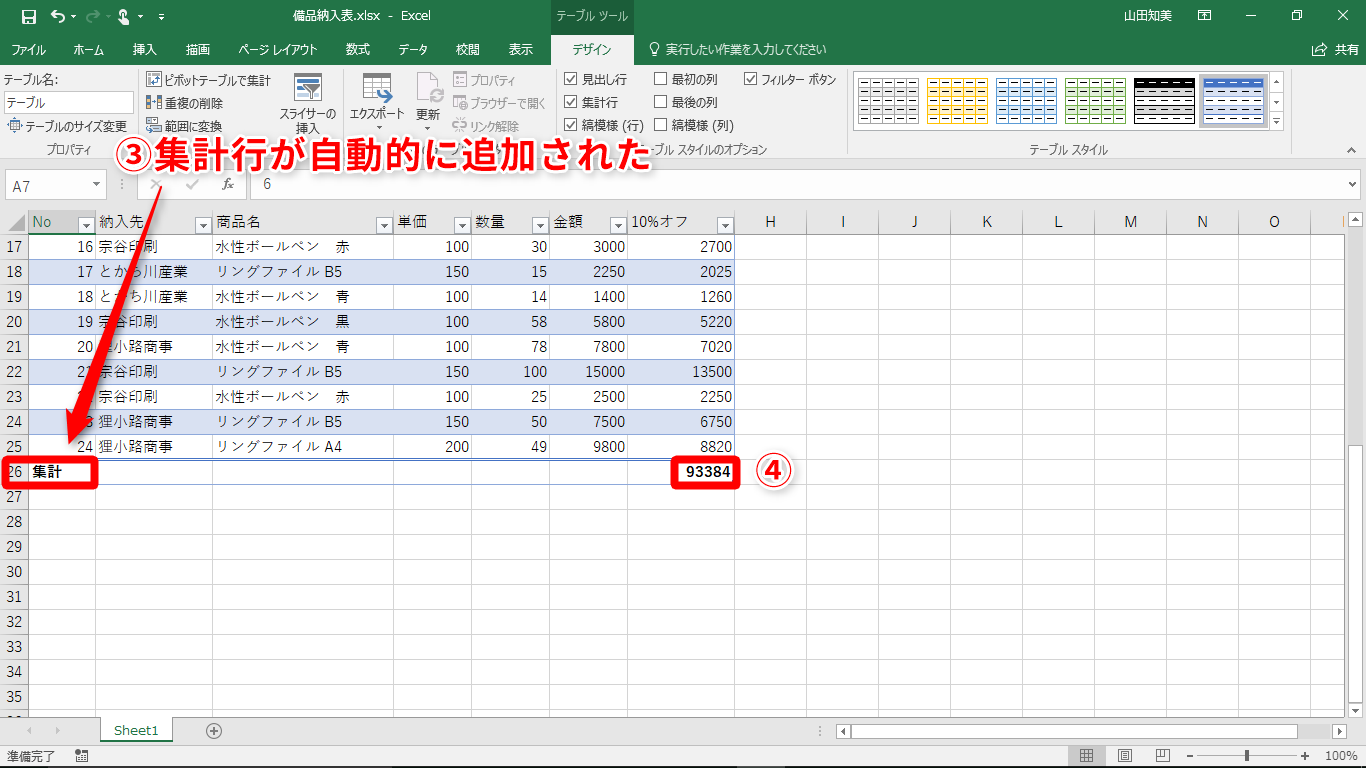The height and width of the screenshot is (768, 1366).
Task: Collapse the ribbon
Action: [x=1351, y=150]
